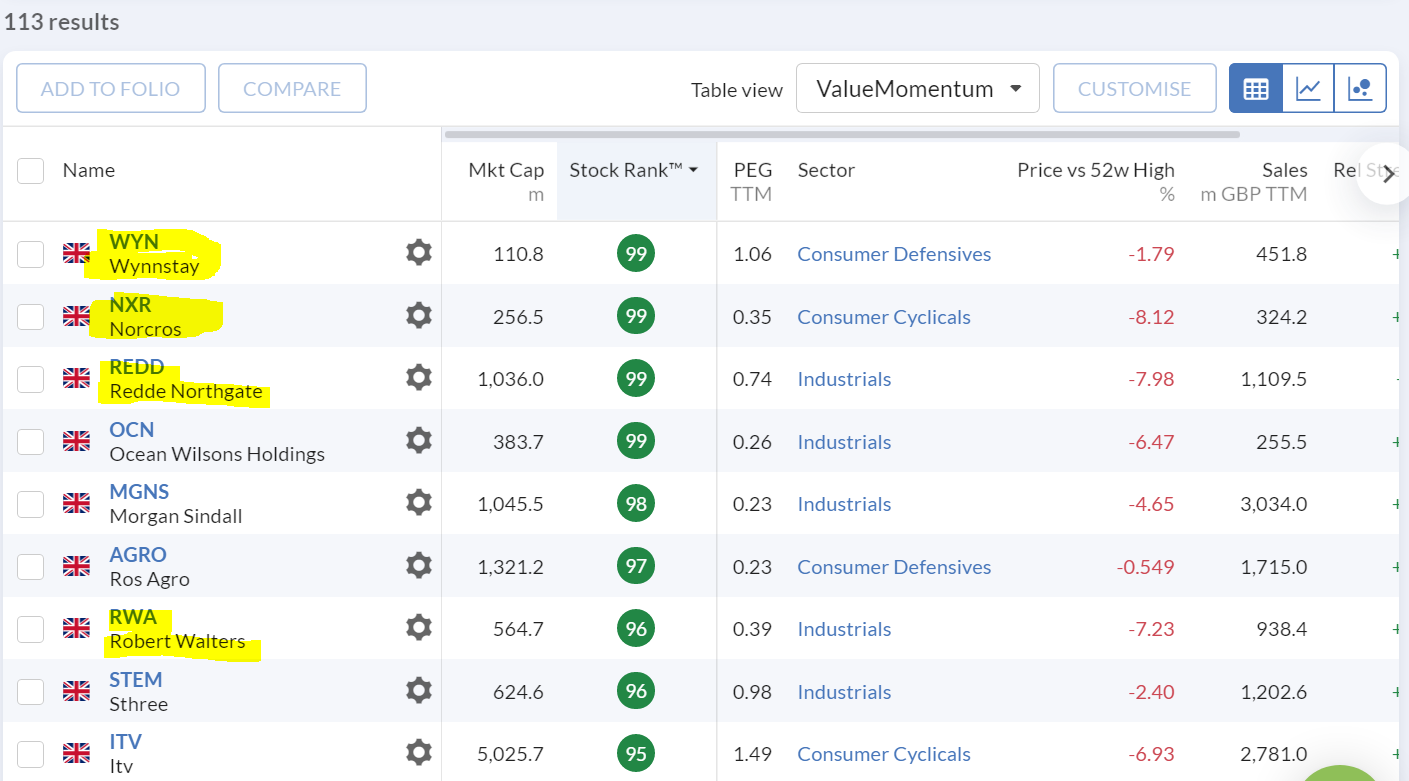The image size is (1409, 781).
Task: Switch to scatter plot view
Action: [1360, 88]
